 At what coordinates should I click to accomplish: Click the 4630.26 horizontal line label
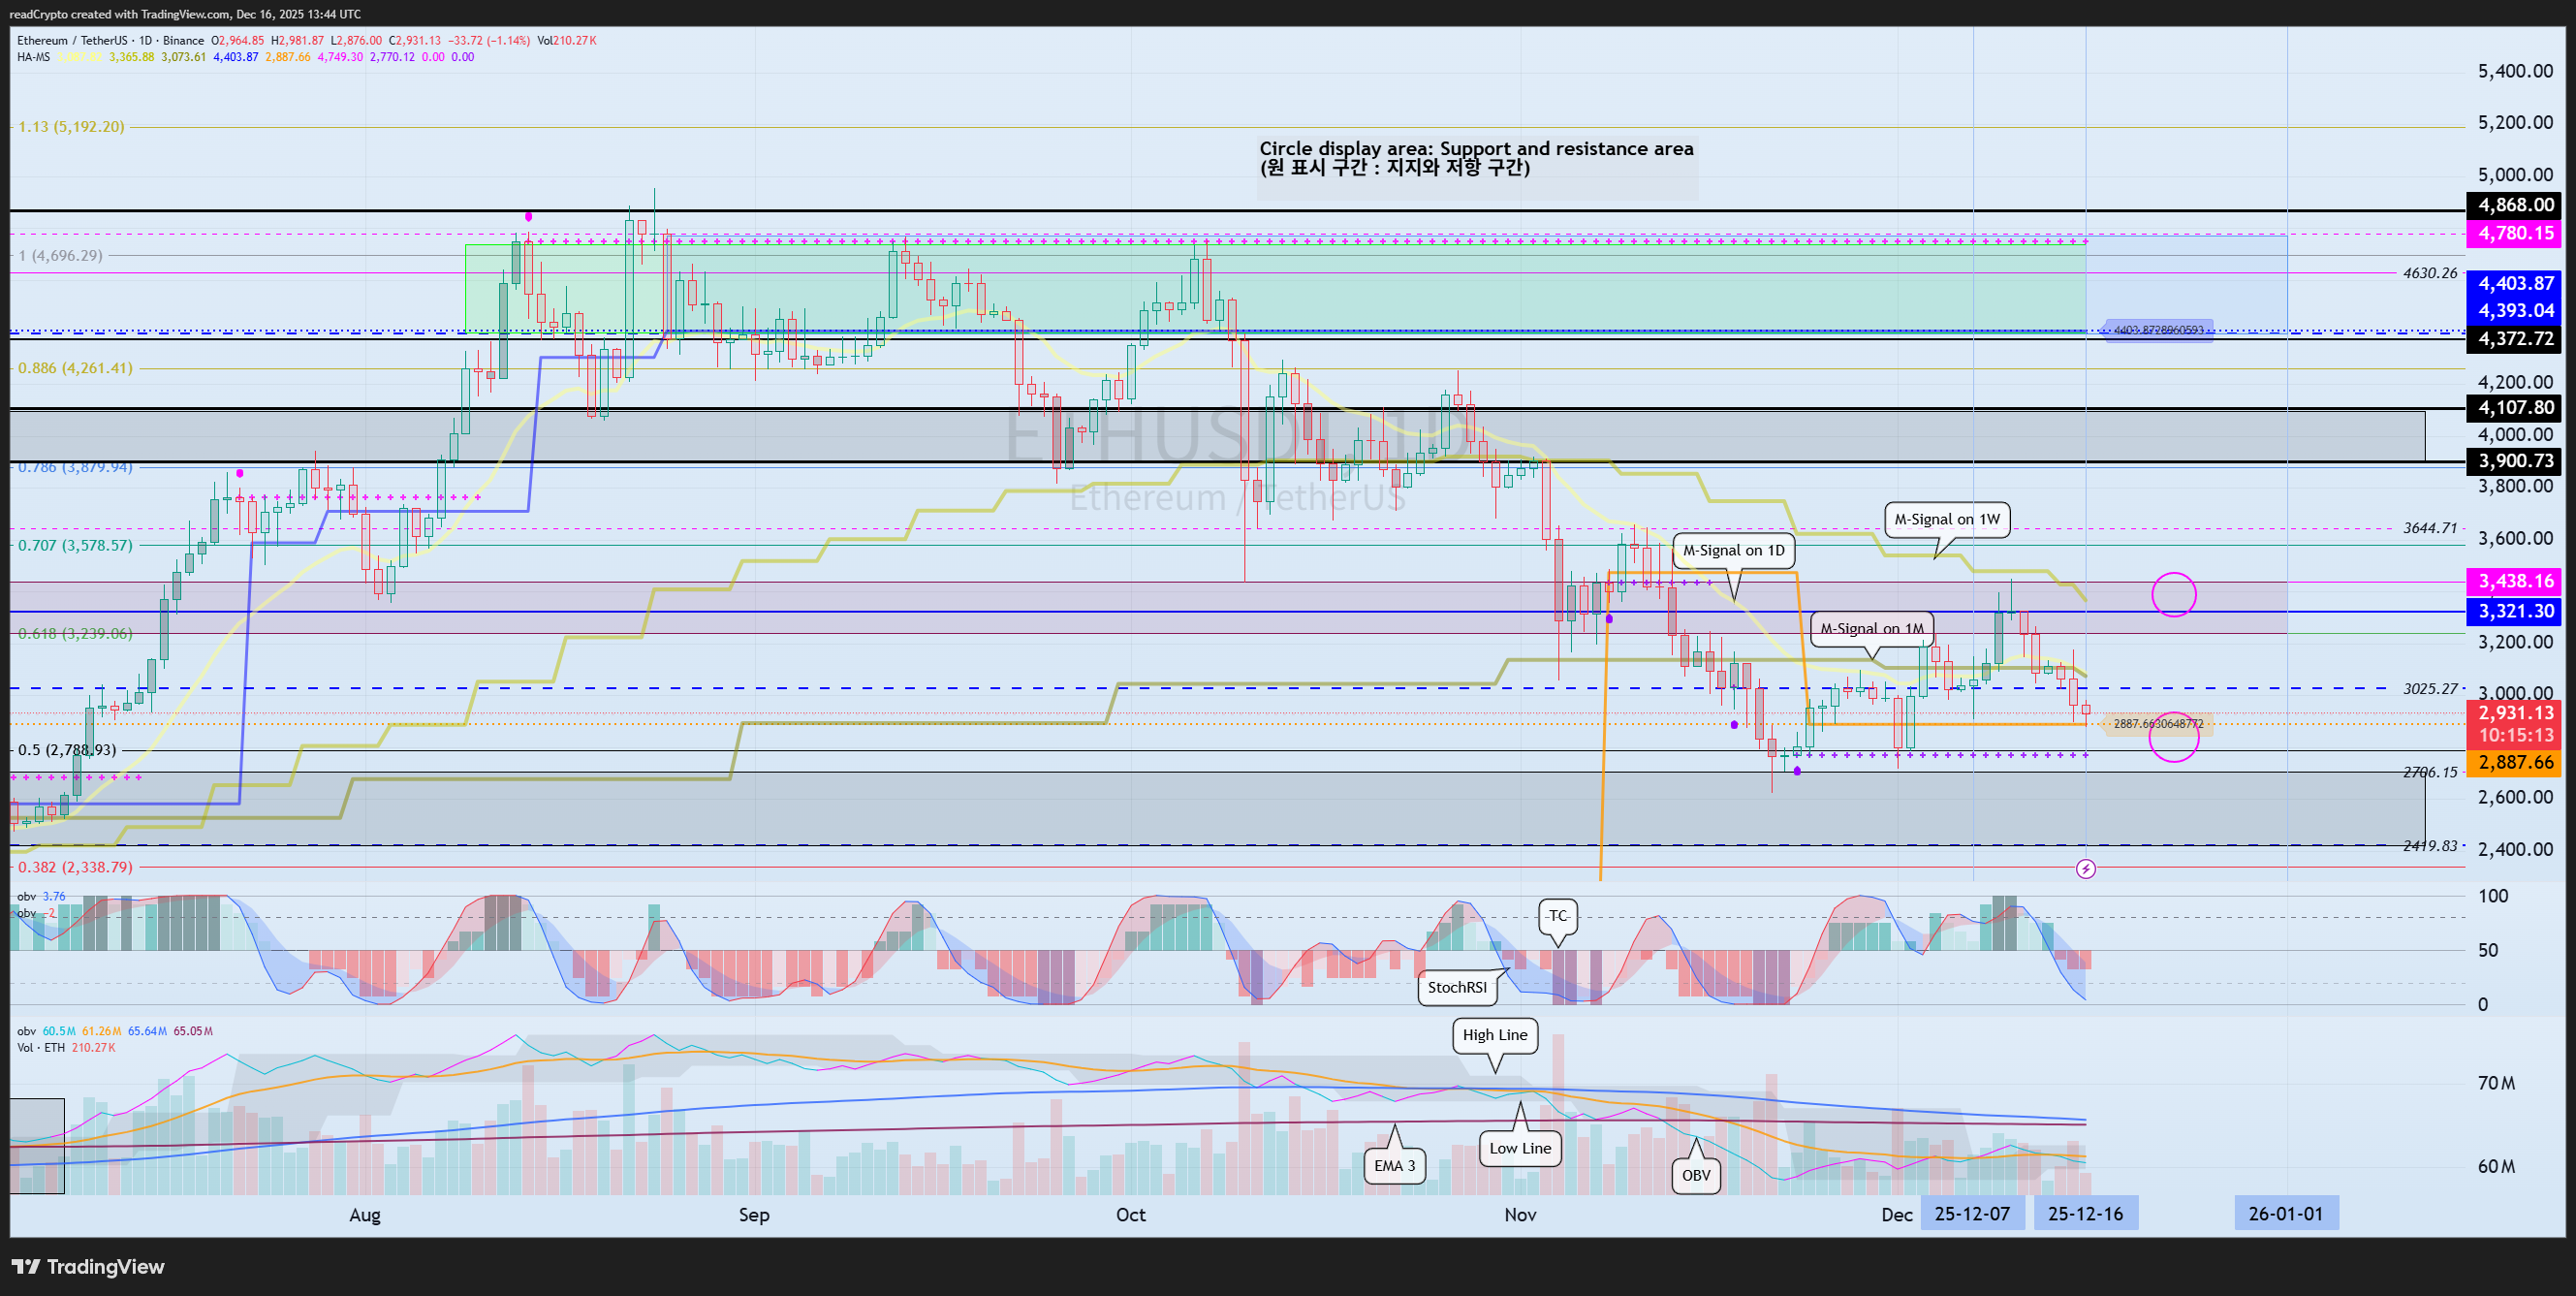tap(2429, 272)
